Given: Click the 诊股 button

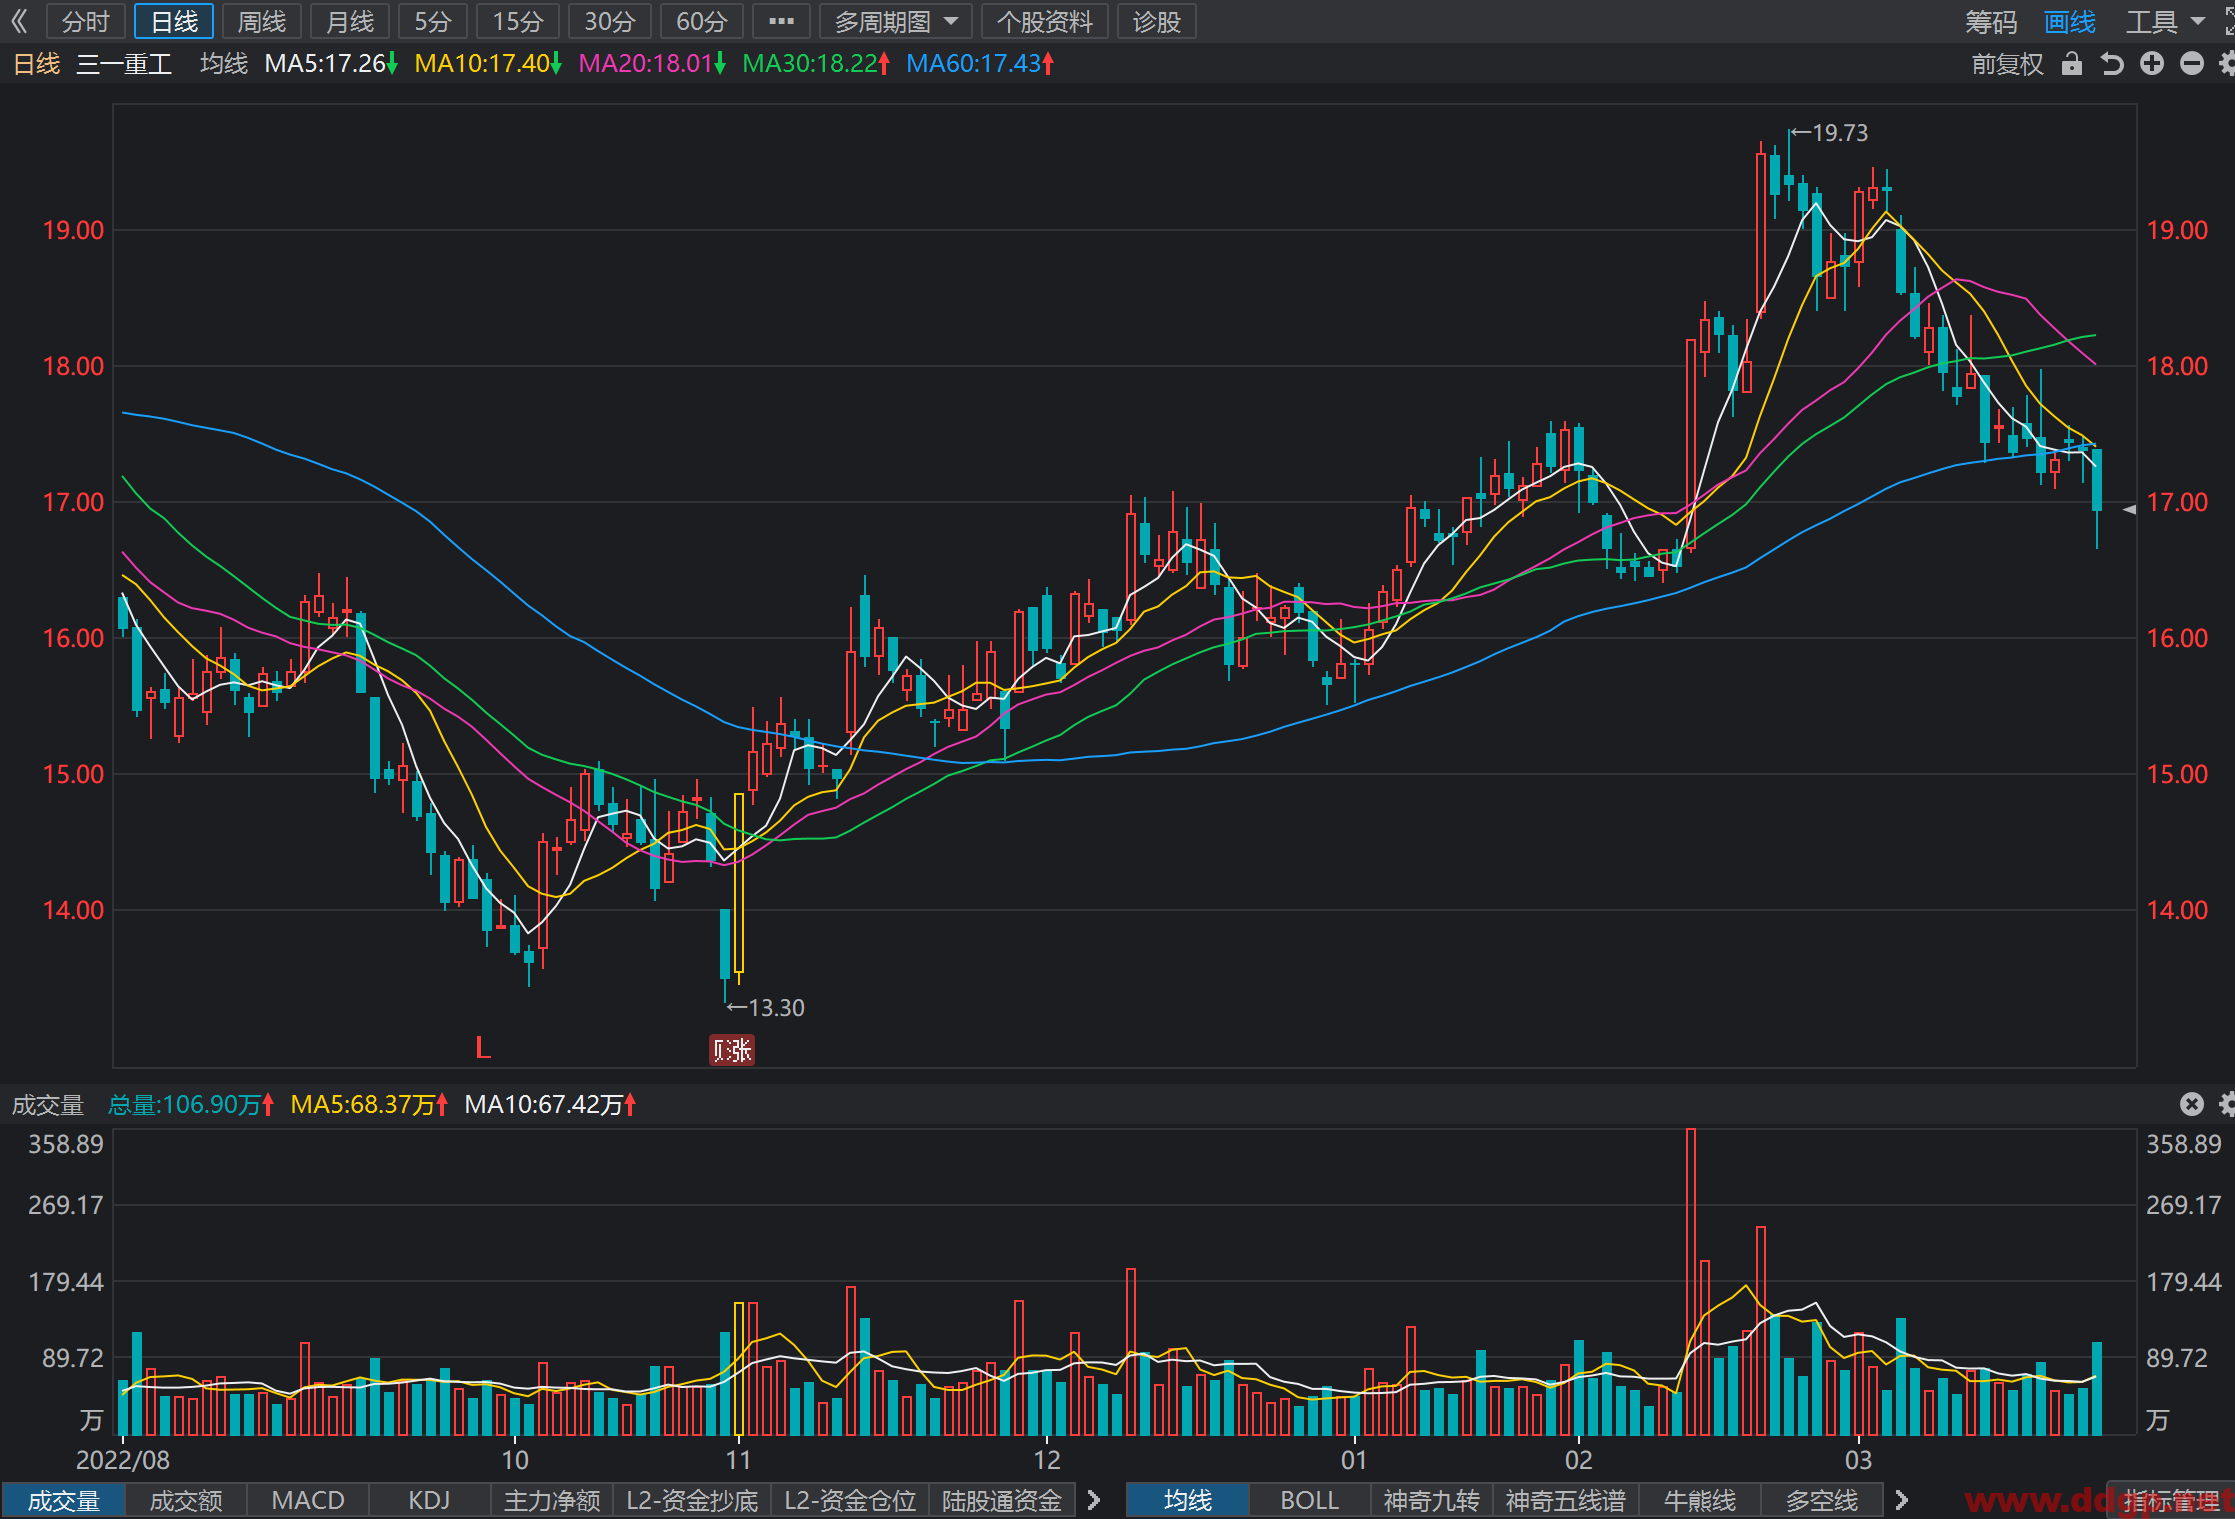Looking at the screenshot, I should [x=1157, y=21].
